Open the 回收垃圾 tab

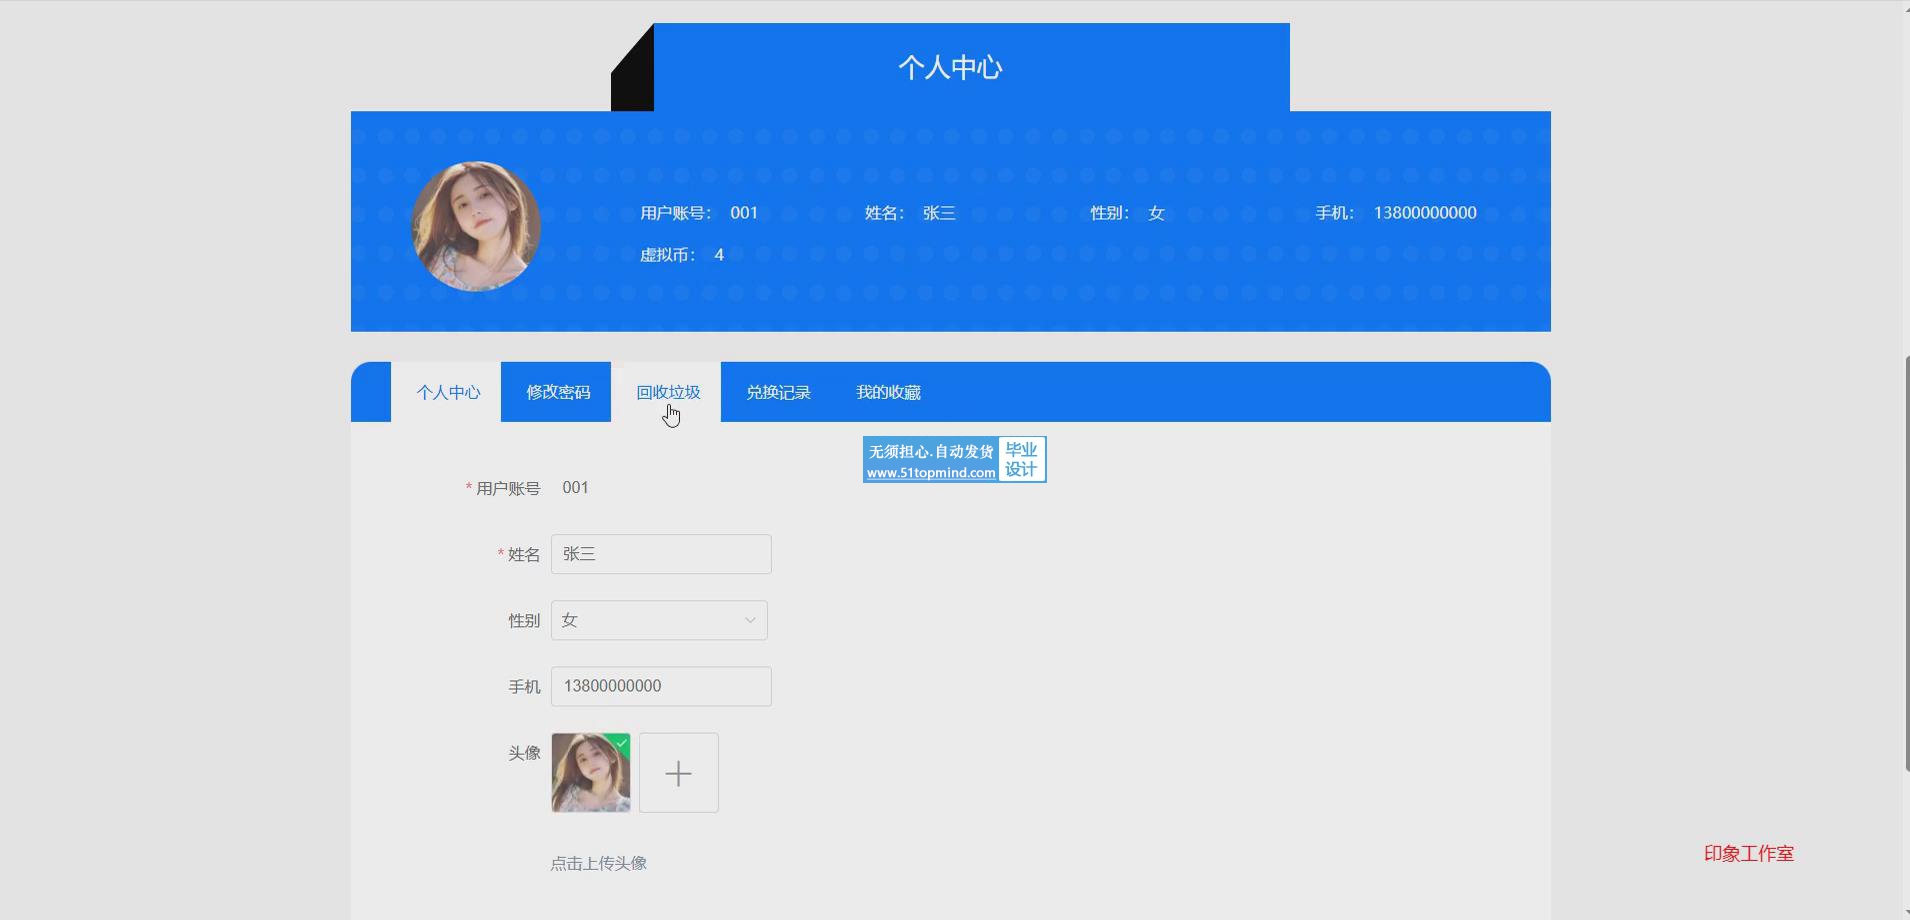coord(667,393)
